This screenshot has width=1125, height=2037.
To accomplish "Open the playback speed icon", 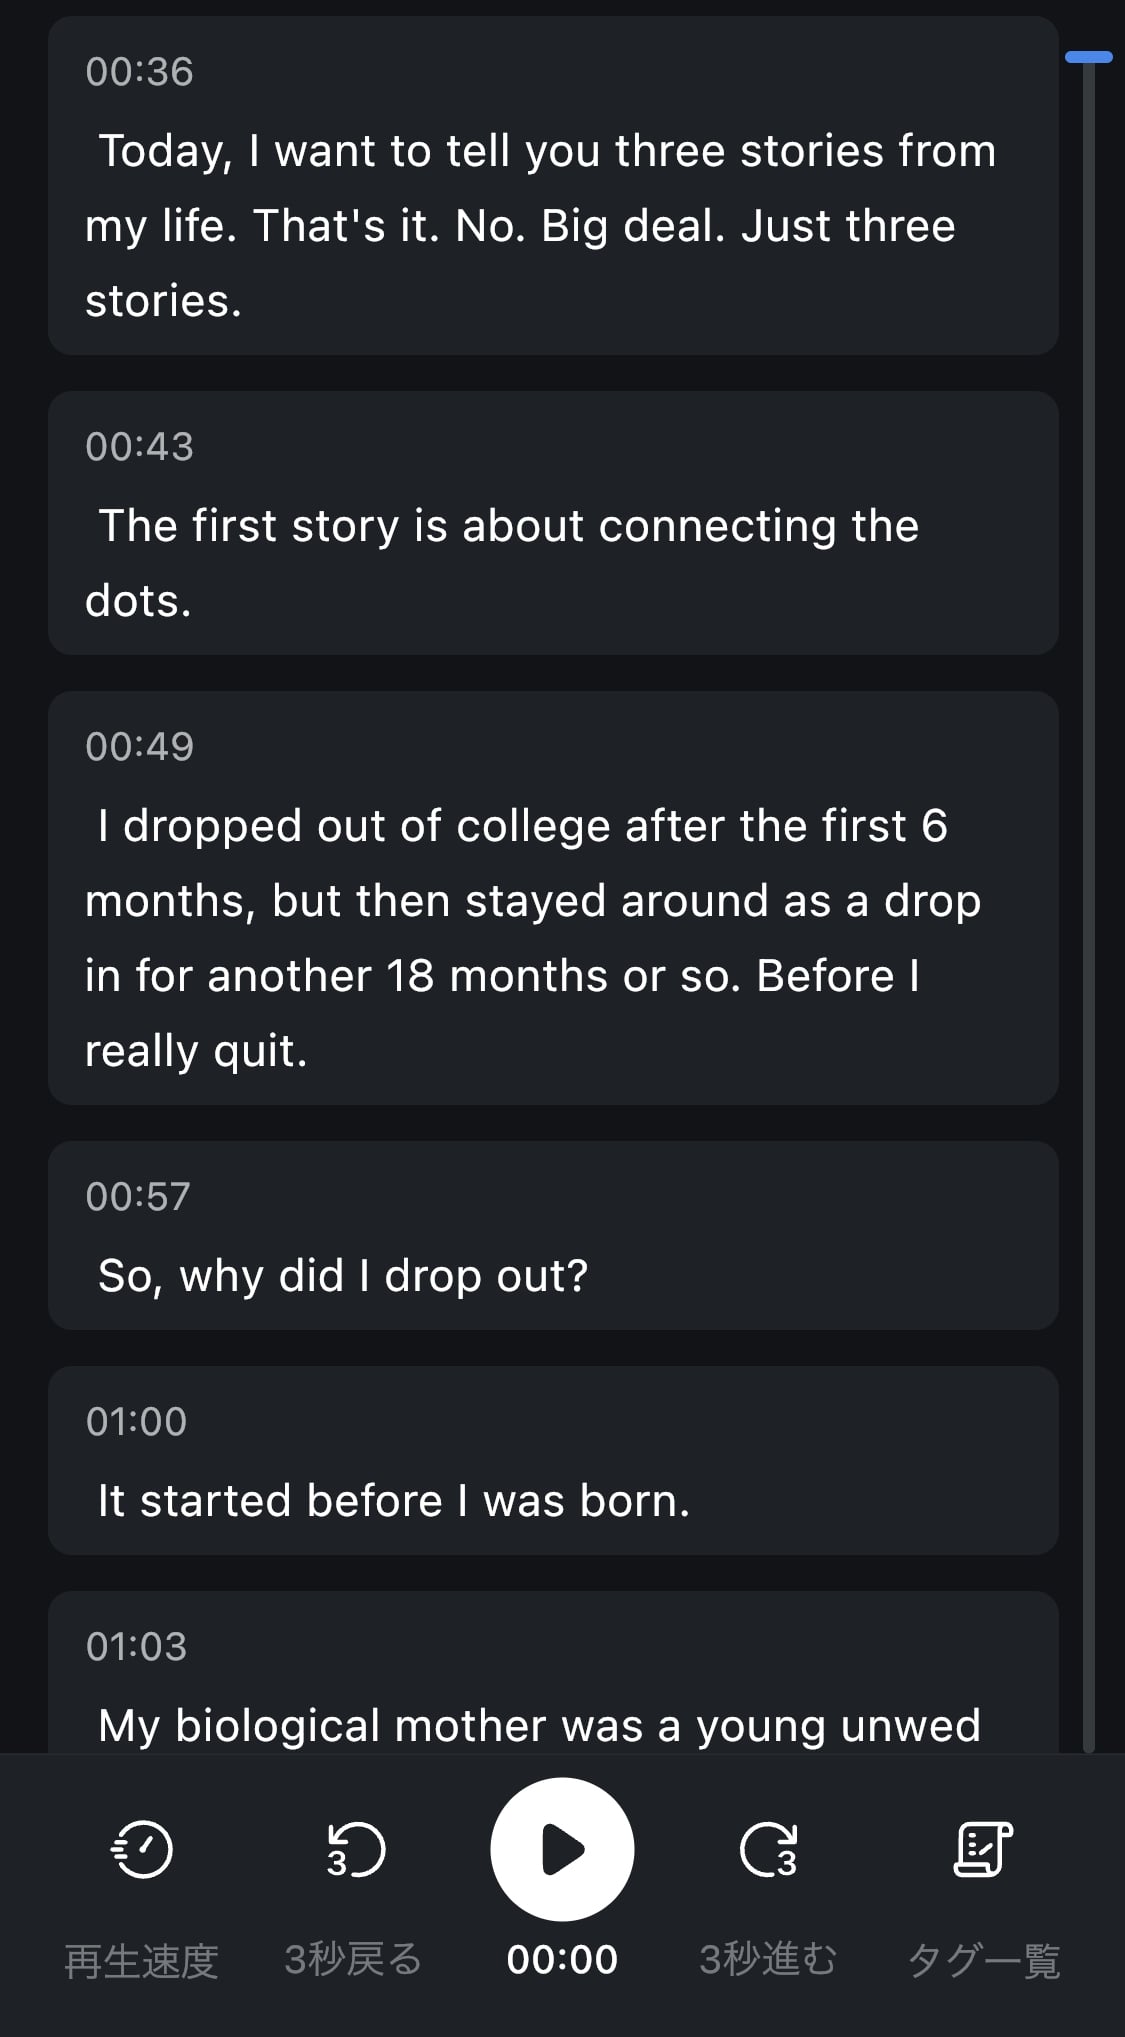I will [x=141, y=1850].
